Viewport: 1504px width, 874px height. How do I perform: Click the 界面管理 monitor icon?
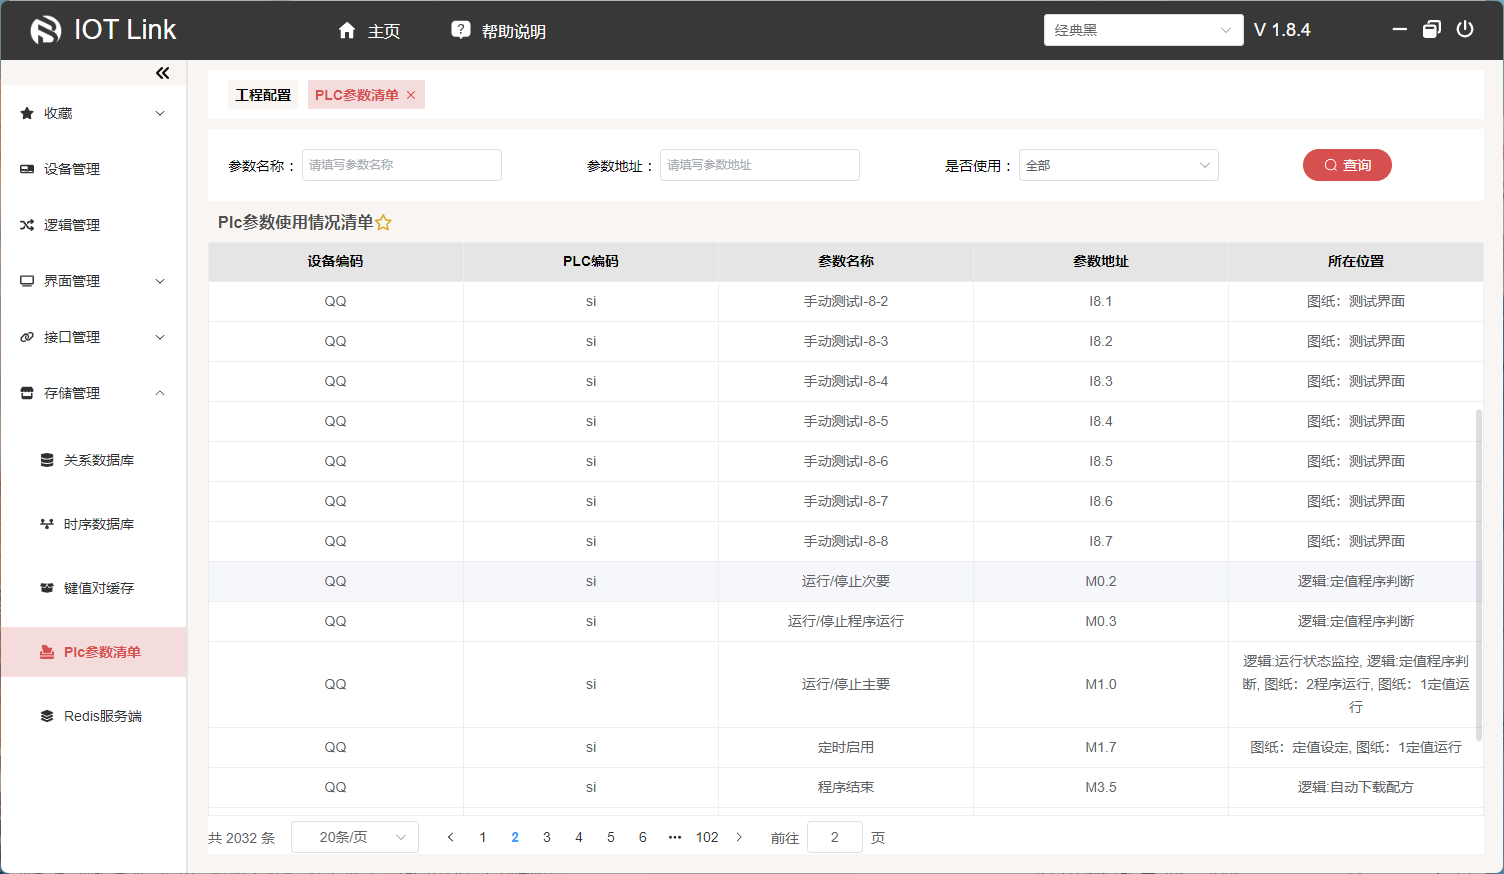point(27,281)
